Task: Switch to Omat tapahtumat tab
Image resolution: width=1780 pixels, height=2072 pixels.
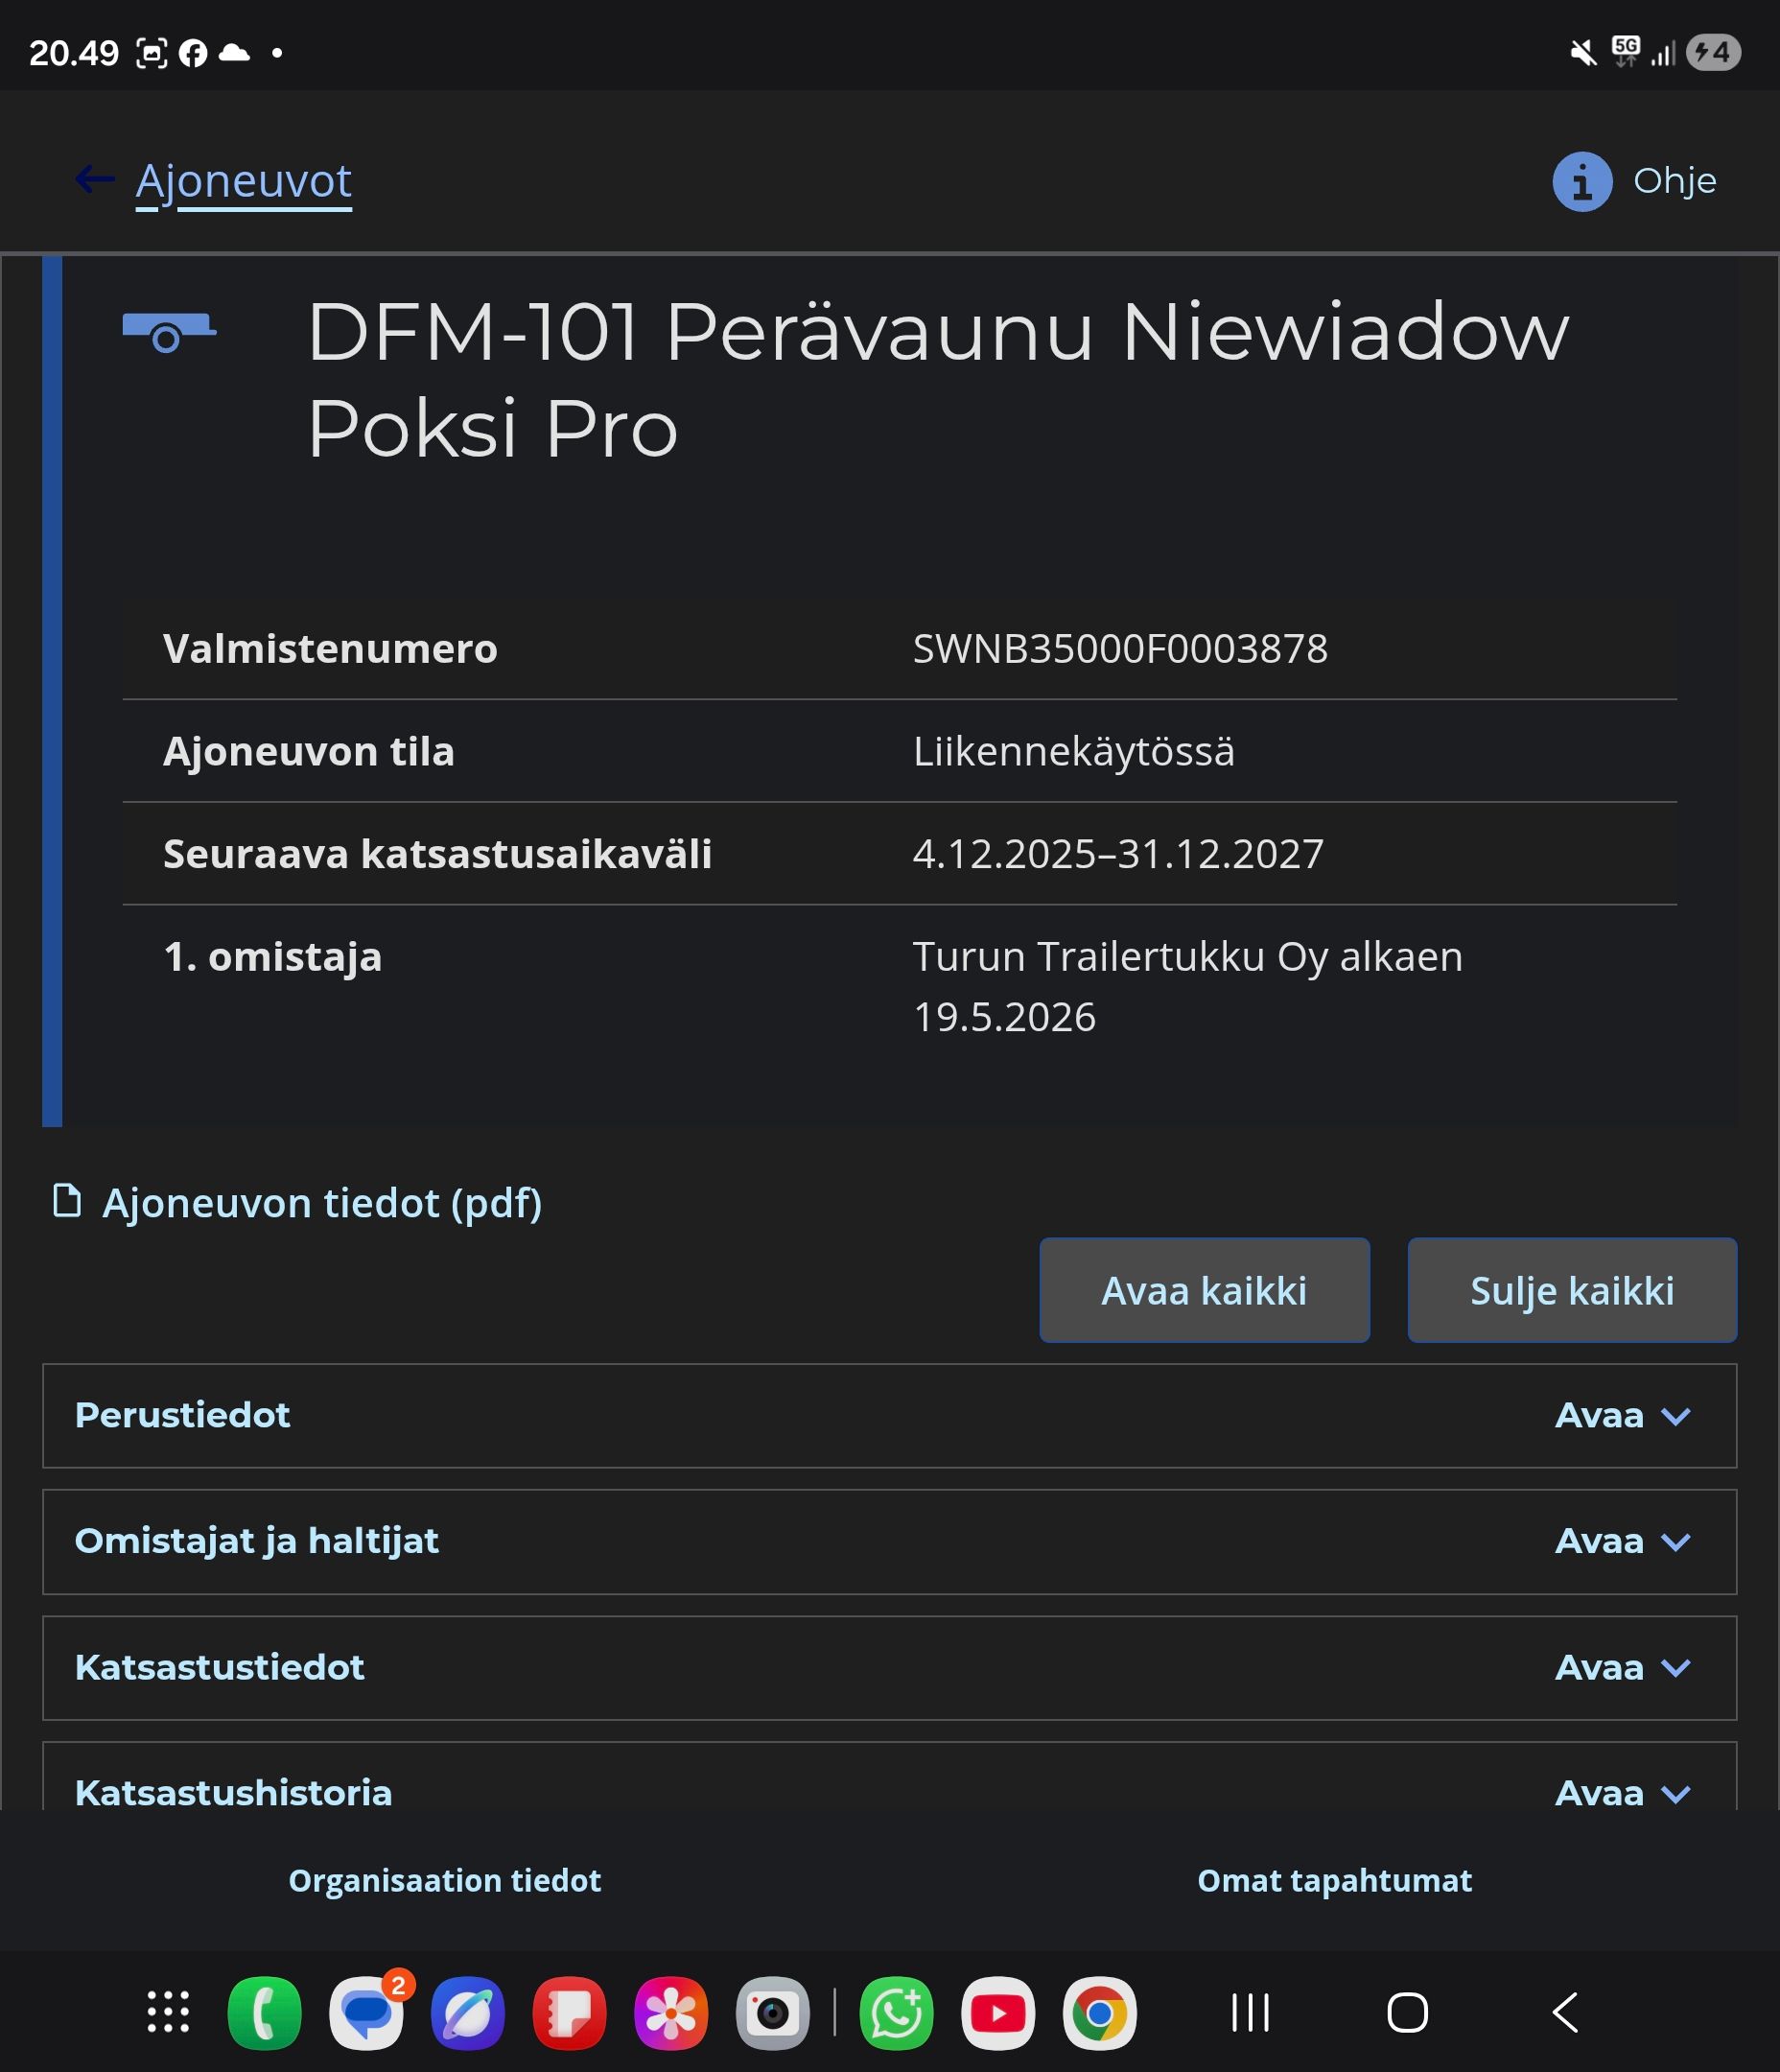Action: click(1334, 1880)
